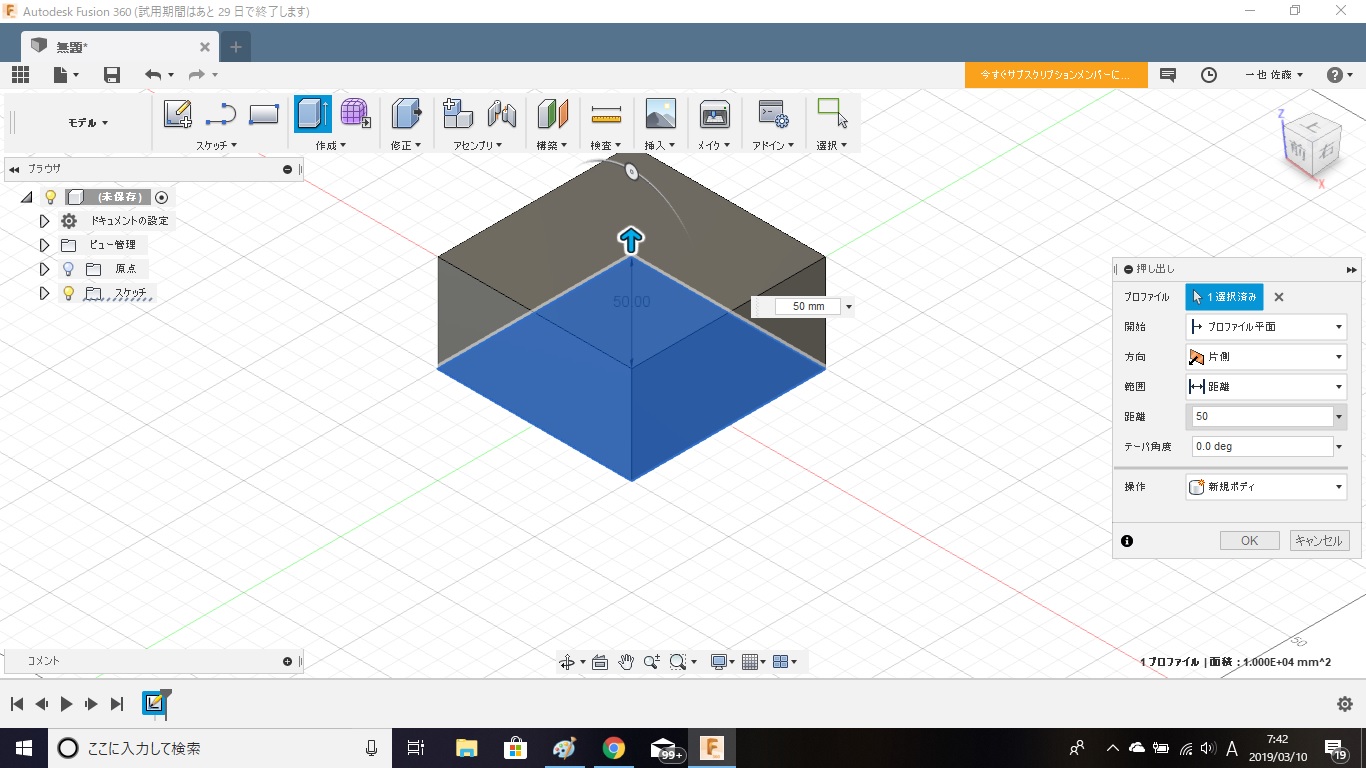Image resolution: width=1366 pixels, height=768 pixels.
Task: Cancel the extrude dialog
Action: (x=1319, y=540)
